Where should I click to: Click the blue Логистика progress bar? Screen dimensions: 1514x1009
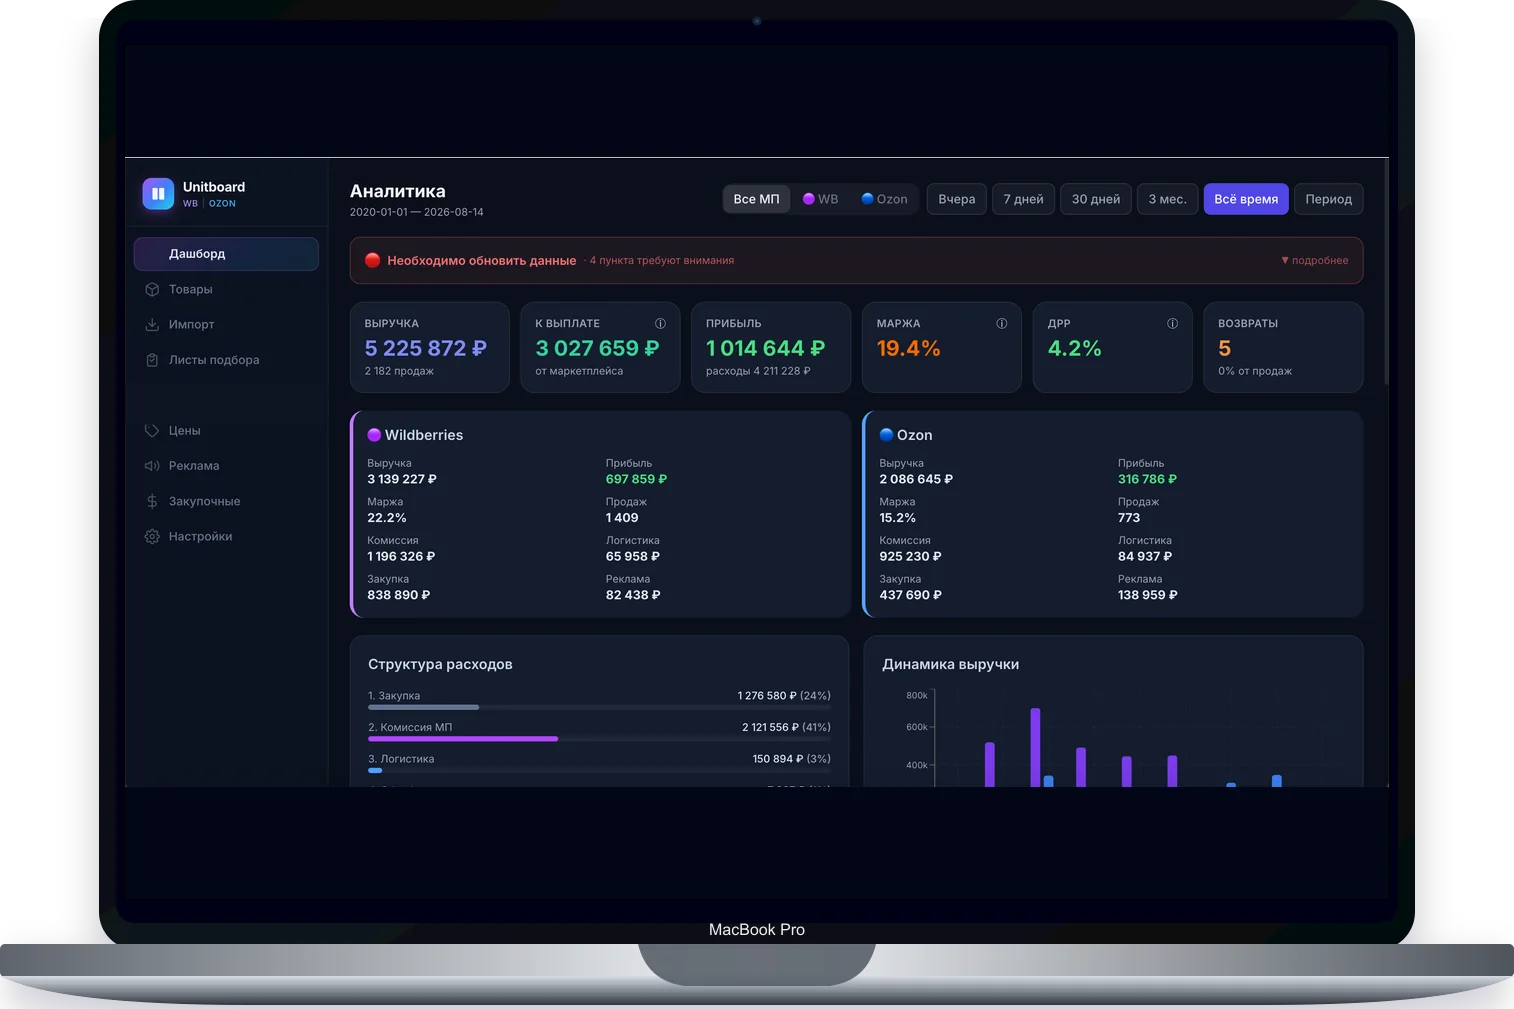[x=375, y=770]
